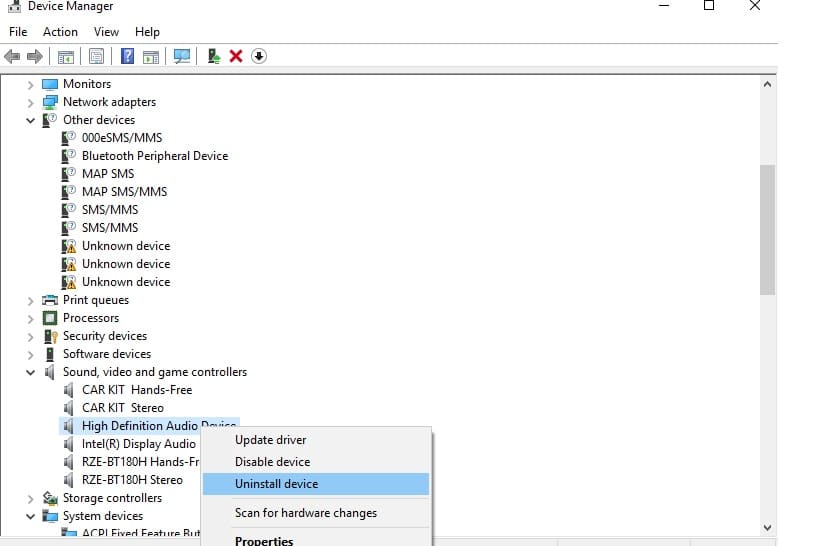819x546 pixels.
Task: Click the red X uninstall toolbar icon
Action: point(236,56)
